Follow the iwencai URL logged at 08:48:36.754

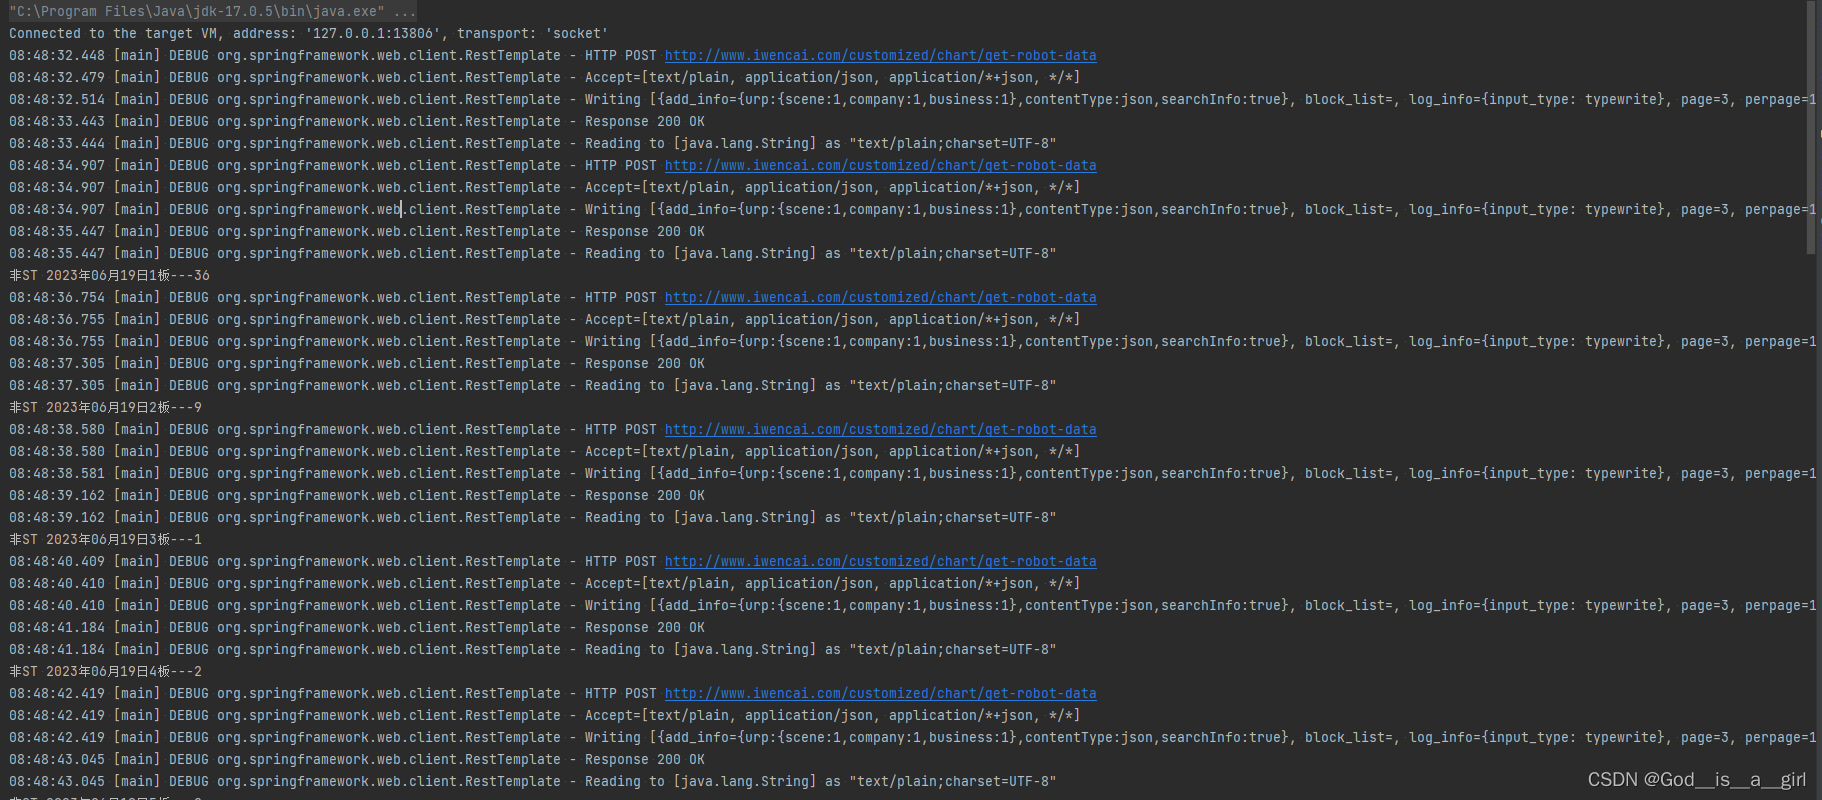[880, 298]
